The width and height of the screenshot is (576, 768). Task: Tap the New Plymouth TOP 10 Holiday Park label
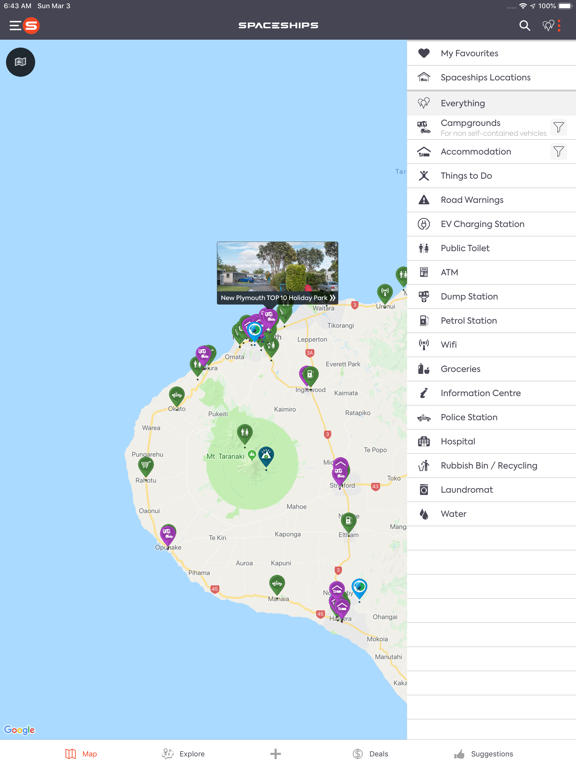274,298
